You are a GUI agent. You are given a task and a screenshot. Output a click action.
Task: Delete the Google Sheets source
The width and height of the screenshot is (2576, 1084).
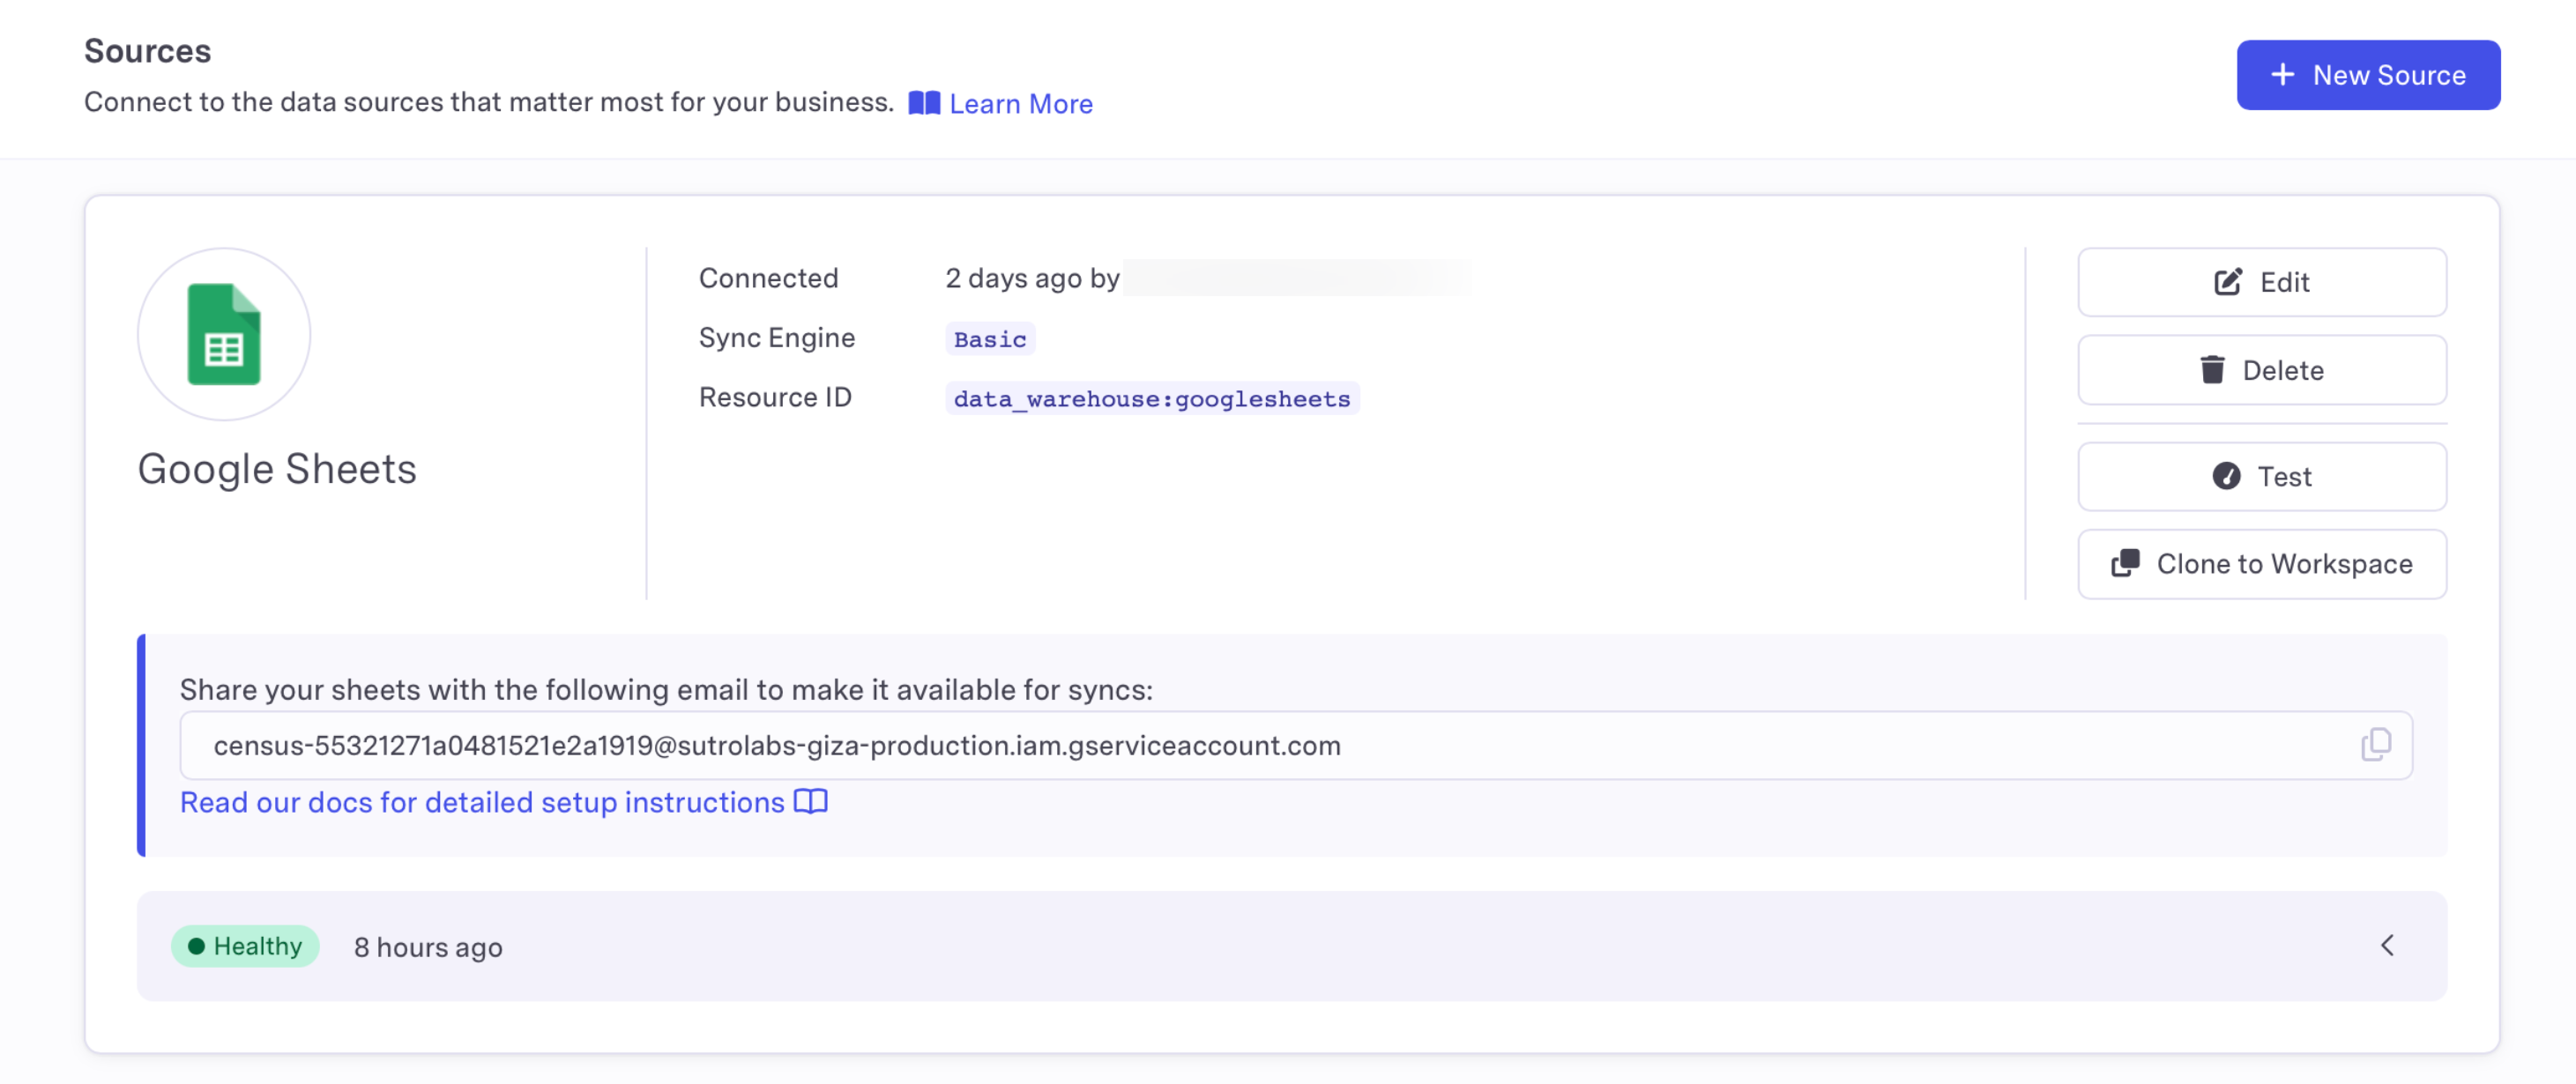2262,370
